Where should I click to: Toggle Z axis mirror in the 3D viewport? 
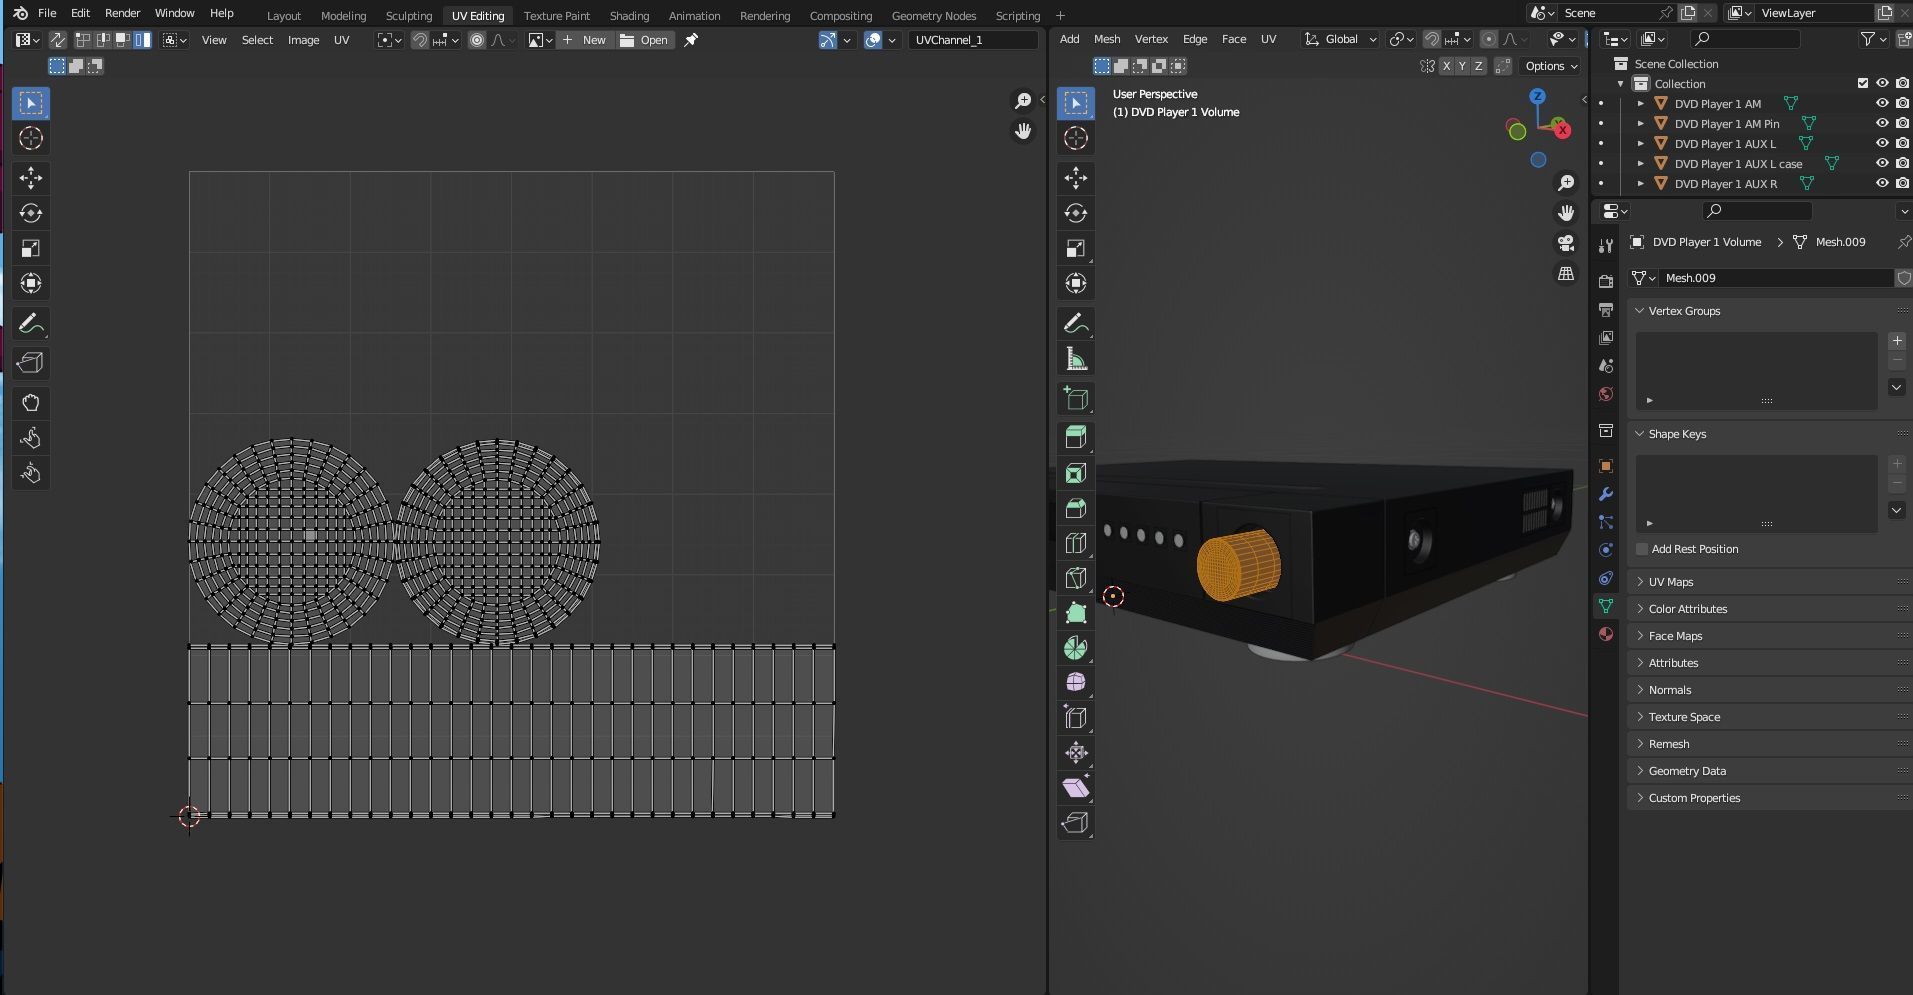pos(1479,66)
